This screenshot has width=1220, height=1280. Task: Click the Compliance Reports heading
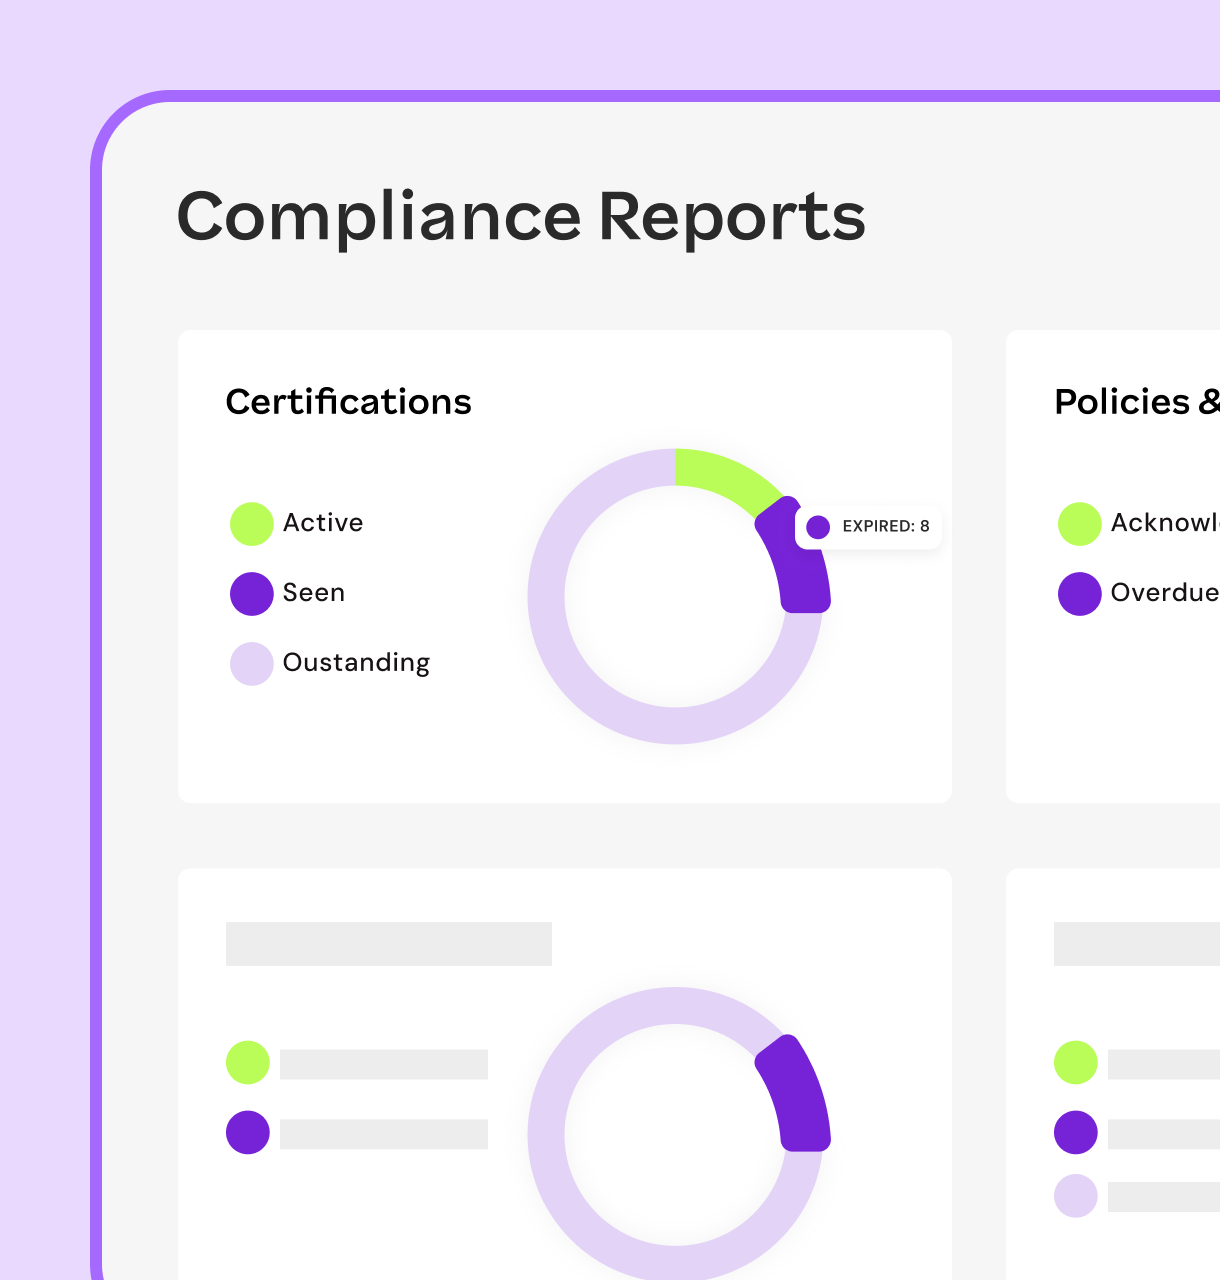click(x=521, y=217)
